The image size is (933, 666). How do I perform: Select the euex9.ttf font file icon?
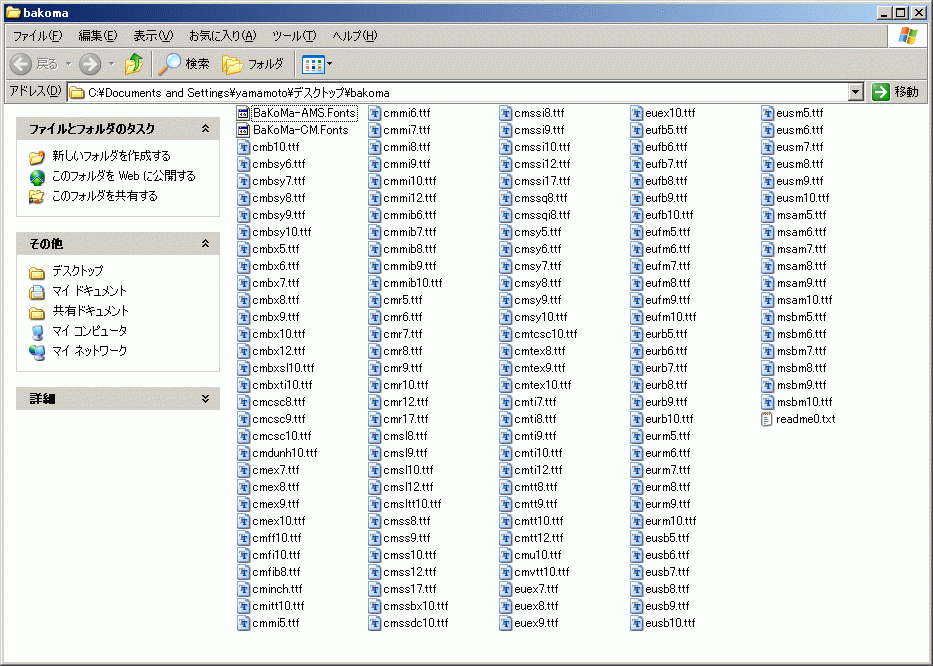click(505, 623)
